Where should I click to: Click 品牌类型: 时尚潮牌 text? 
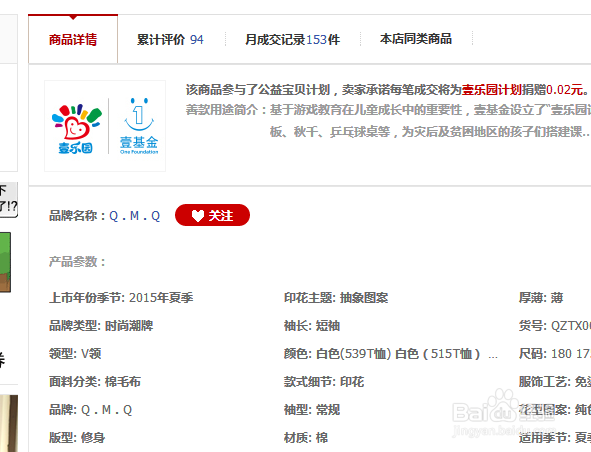101,326
